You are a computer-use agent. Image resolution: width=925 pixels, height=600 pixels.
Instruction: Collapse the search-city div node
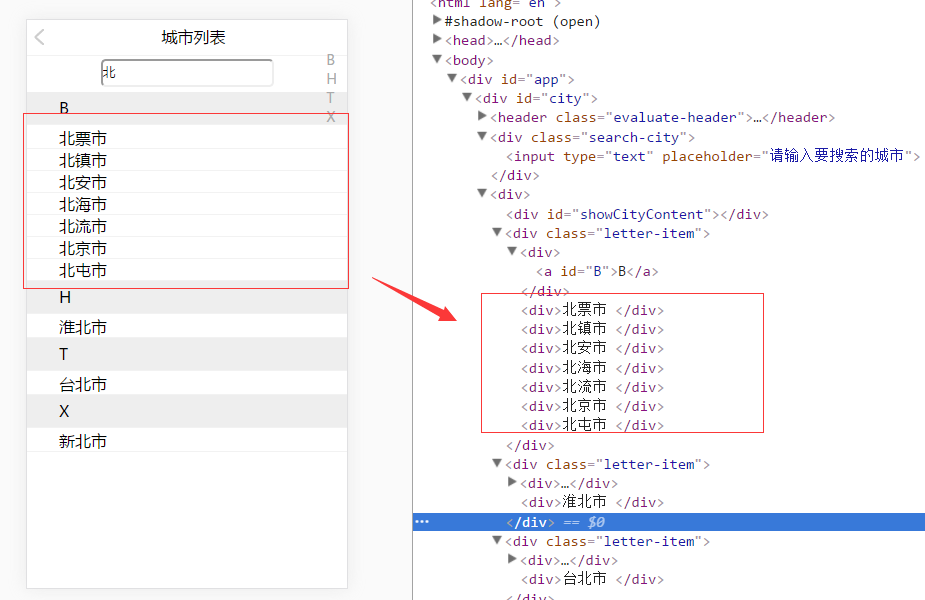(x=482, y=136)
